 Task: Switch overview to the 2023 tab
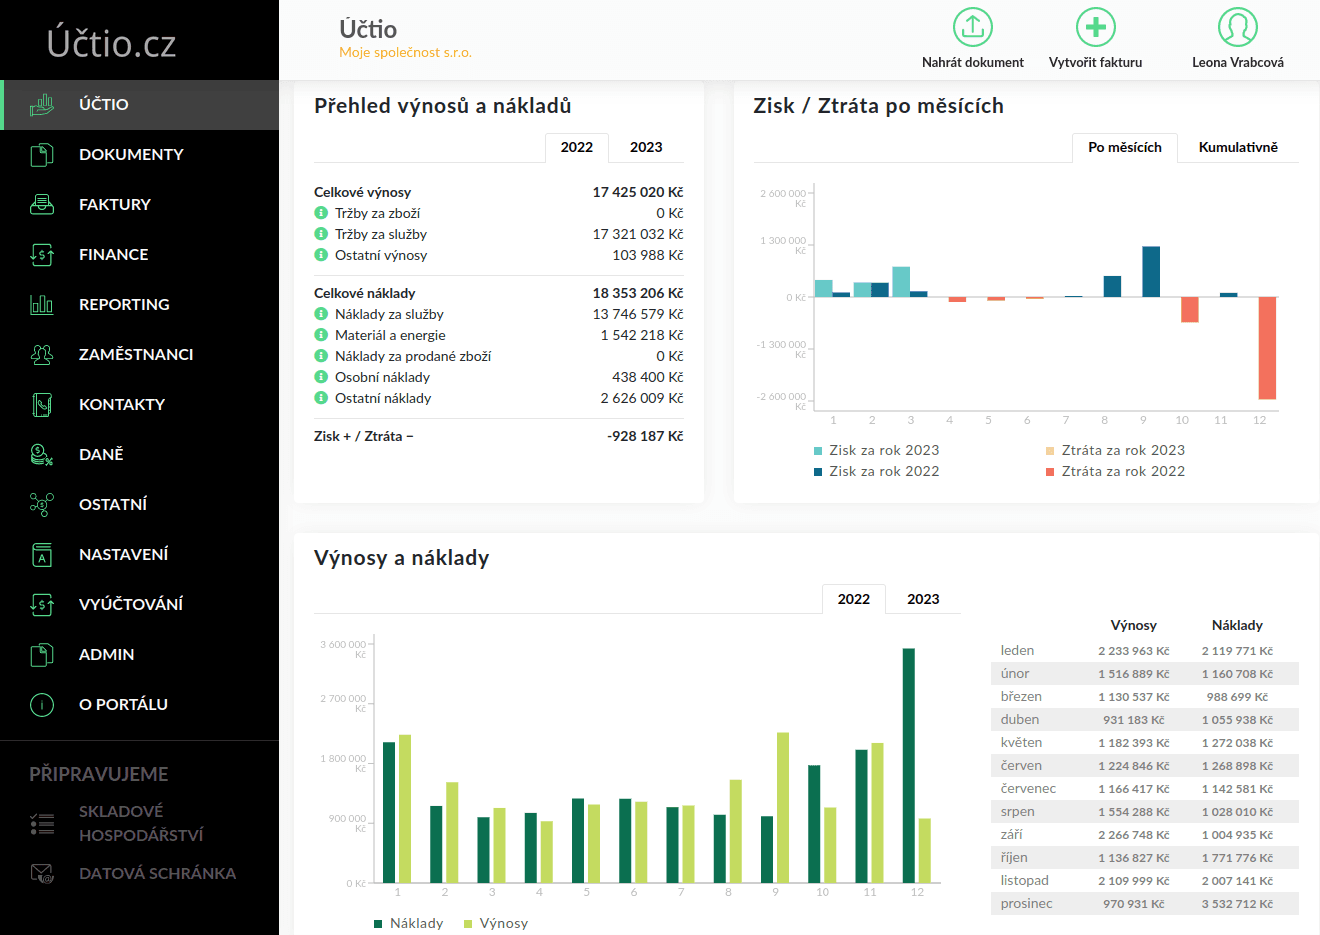point(646,147)
